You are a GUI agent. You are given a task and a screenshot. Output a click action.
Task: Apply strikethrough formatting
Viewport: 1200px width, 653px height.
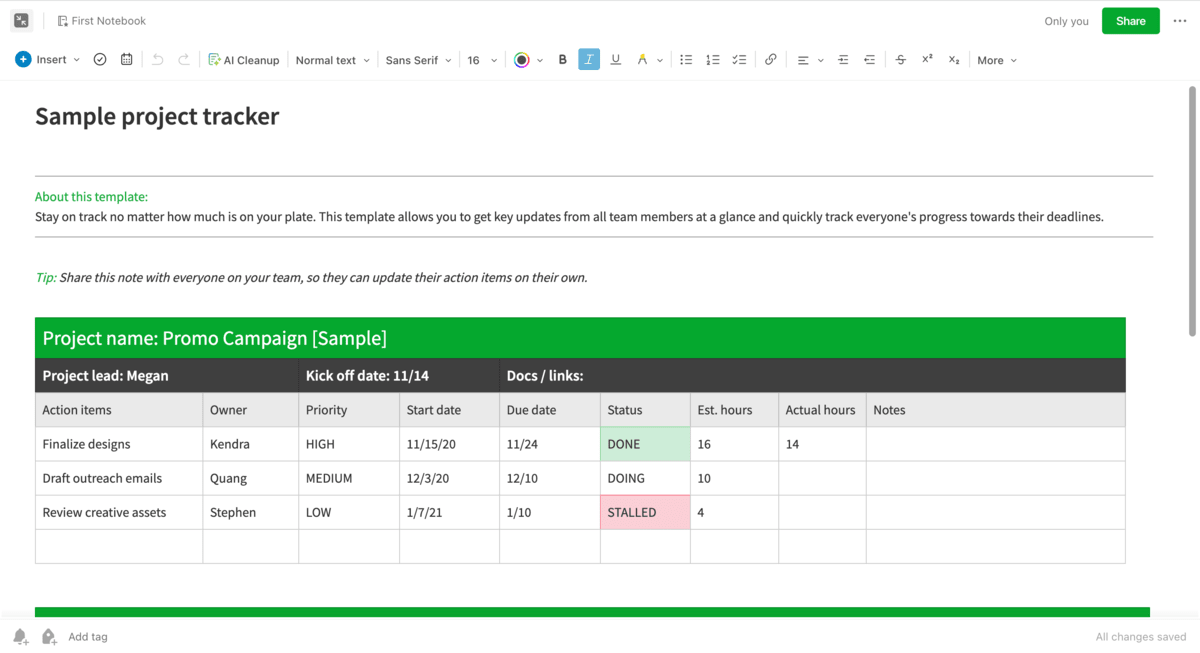click(900, 60)
